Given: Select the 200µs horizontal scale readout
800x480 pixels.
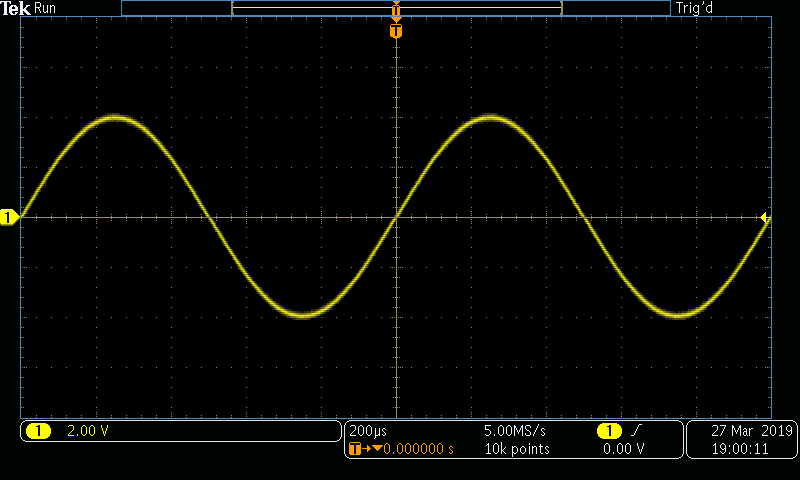Looking at the screenshot, I should [x=366, y=431].
